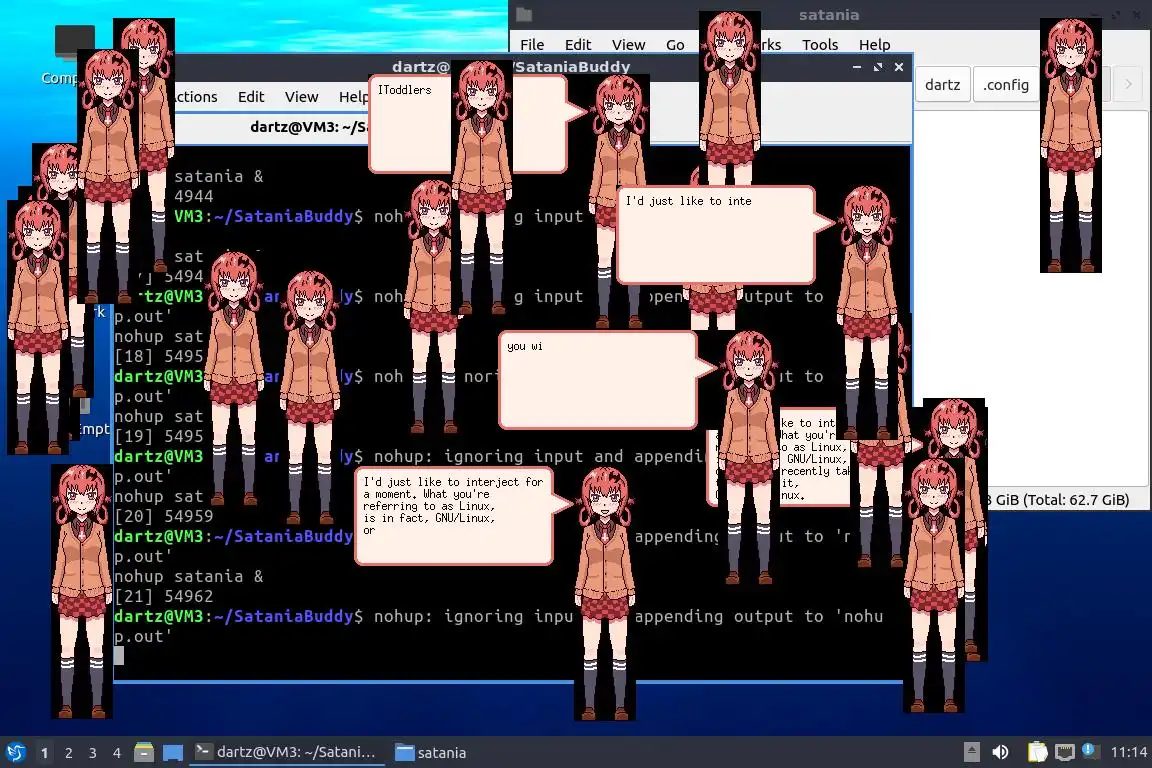
Task: Click the wired network tray icon
Action: click(x=1064, y=752)
